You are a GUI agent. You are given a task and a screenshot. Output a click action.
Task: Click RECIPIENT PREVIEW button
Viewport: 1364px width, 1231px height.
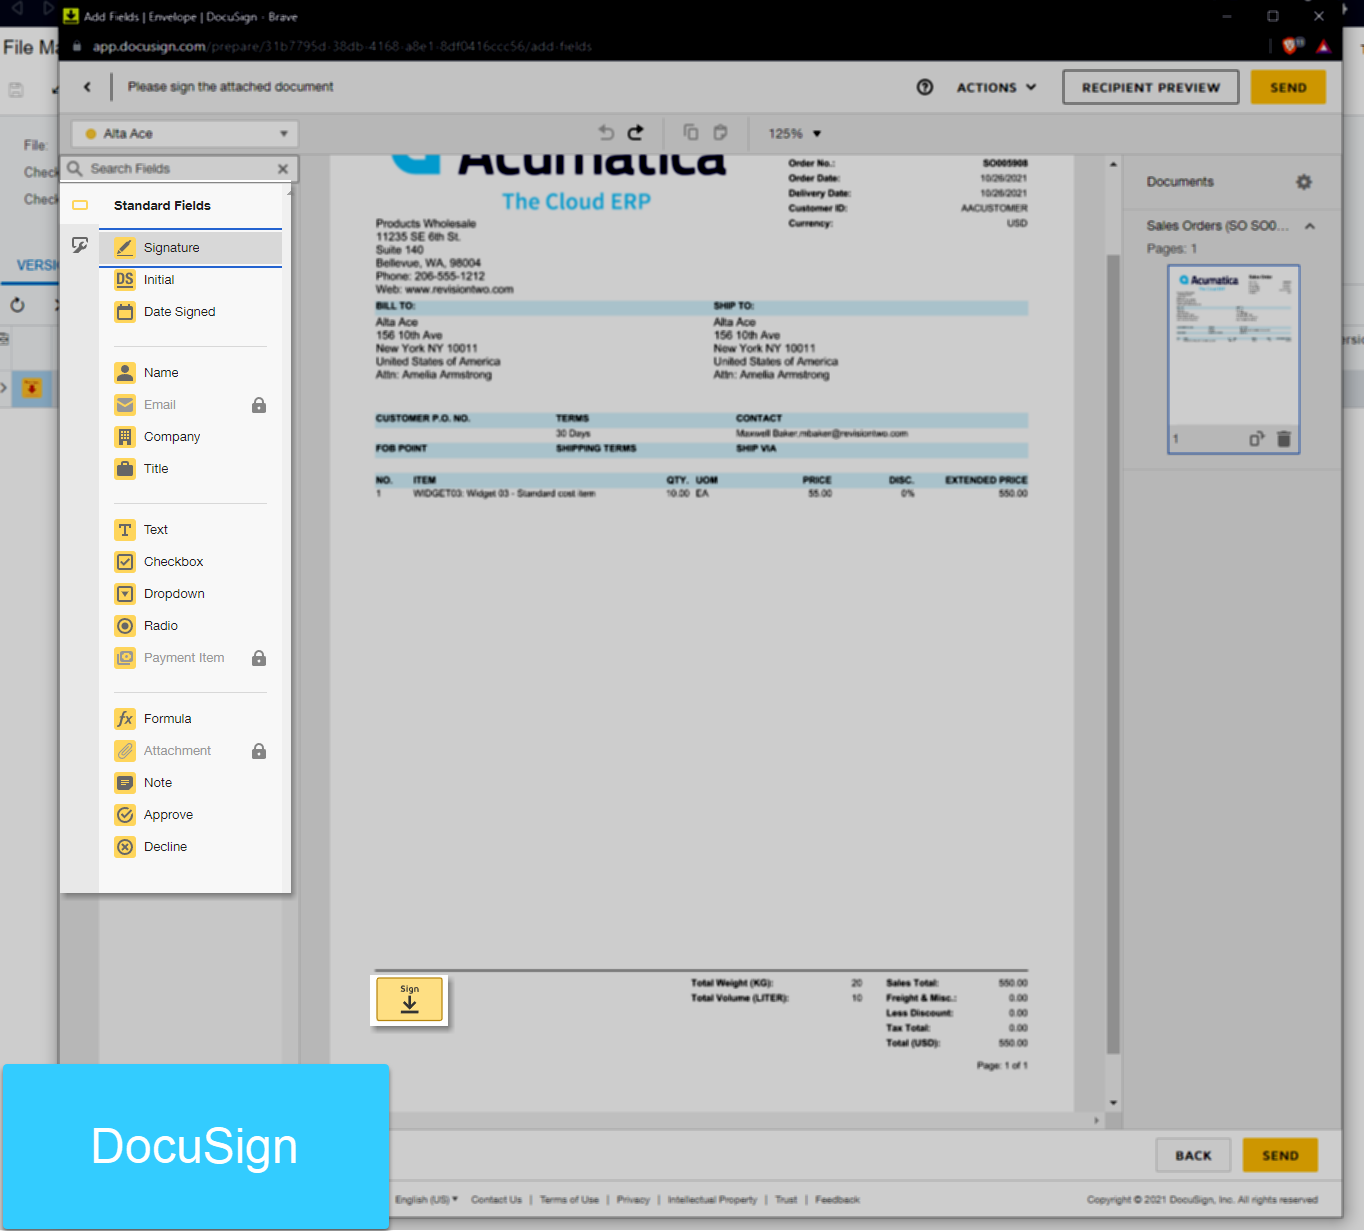tap(1151, 87)
